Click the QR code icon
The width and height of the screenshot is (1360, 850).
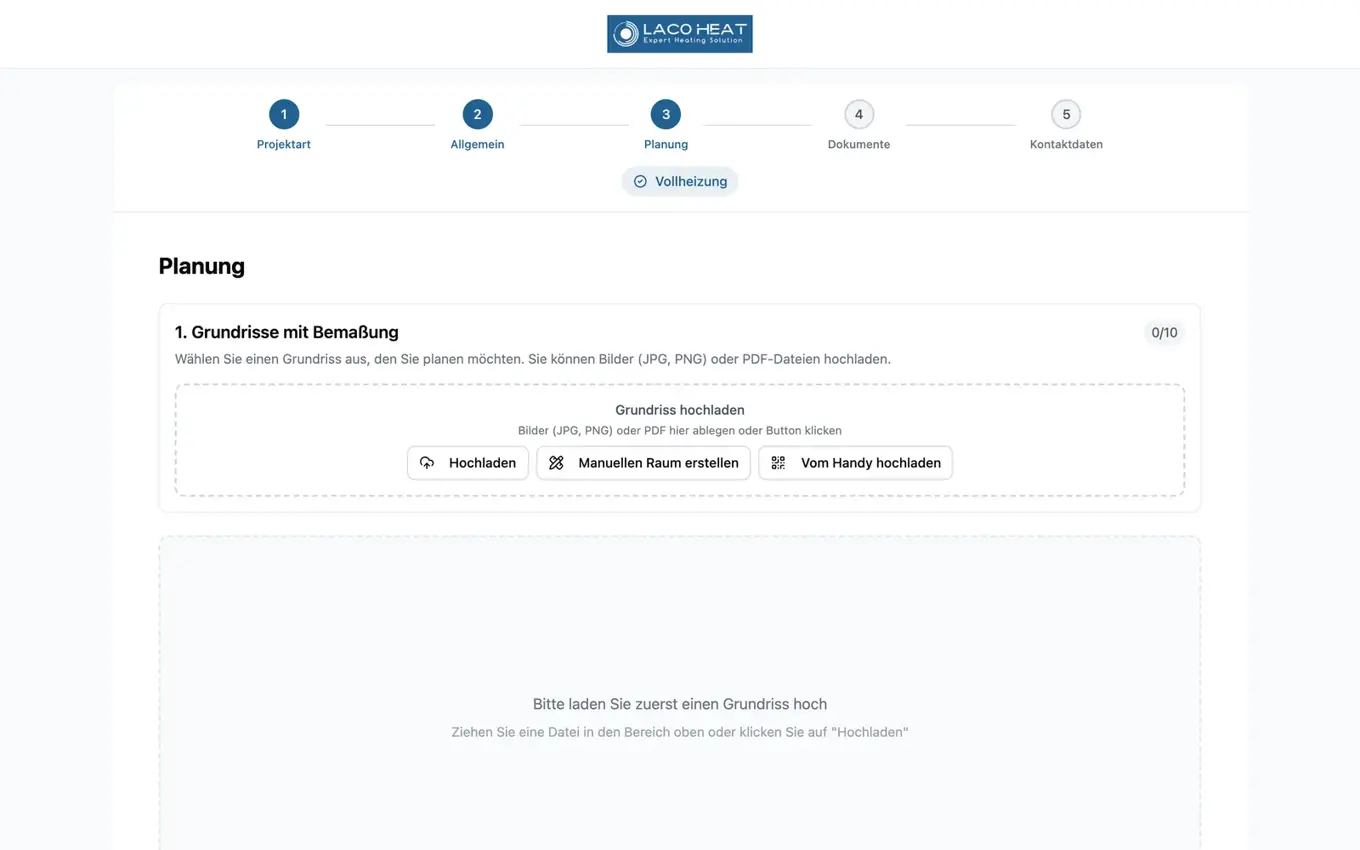tap(778, 463)
